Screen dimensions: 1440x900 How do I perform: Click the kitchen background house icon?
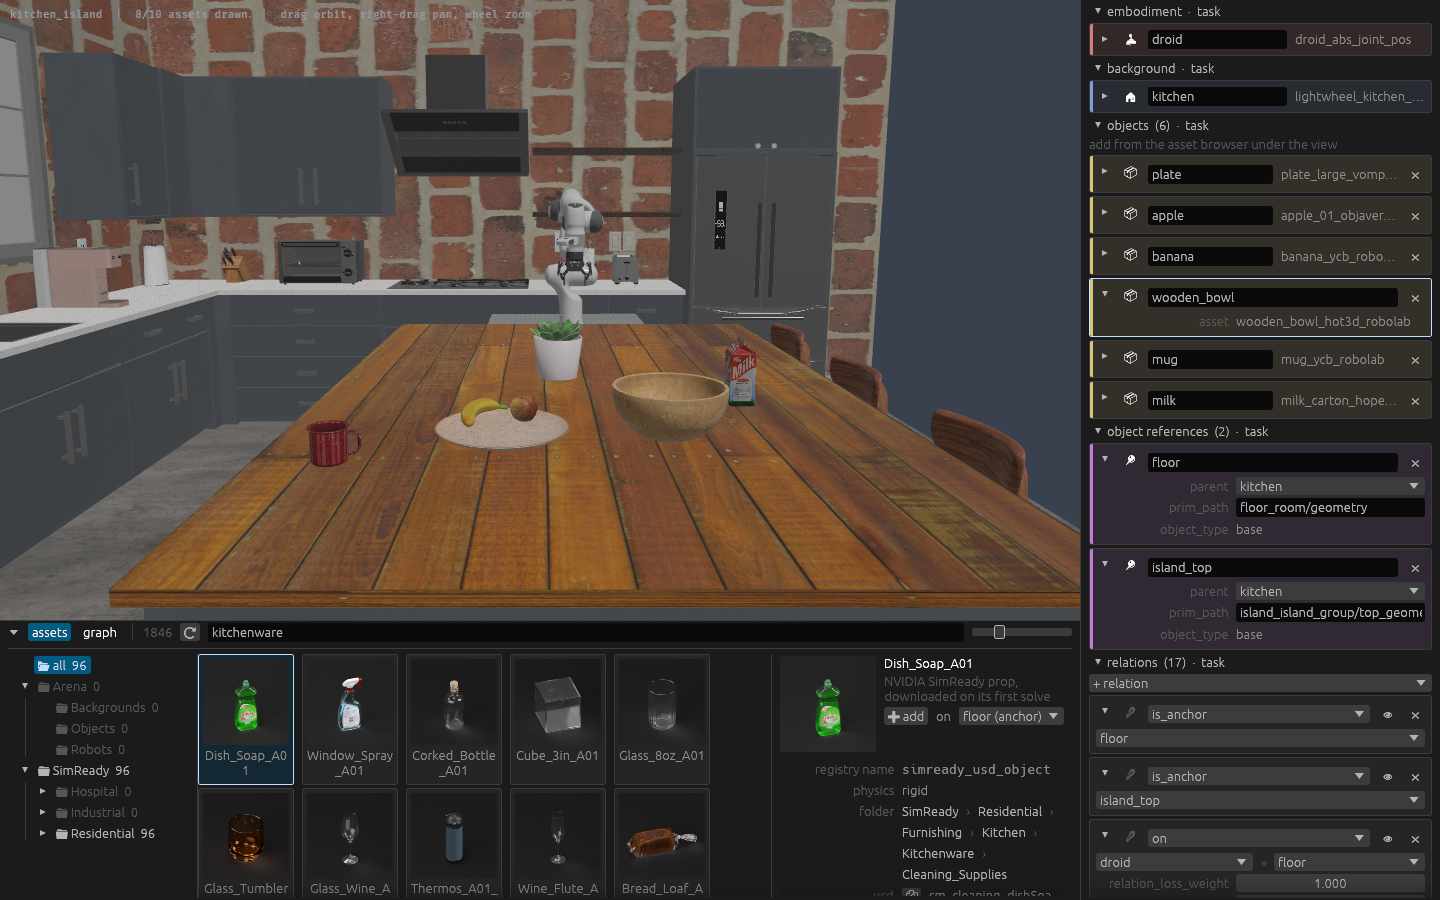(1130, 97)
